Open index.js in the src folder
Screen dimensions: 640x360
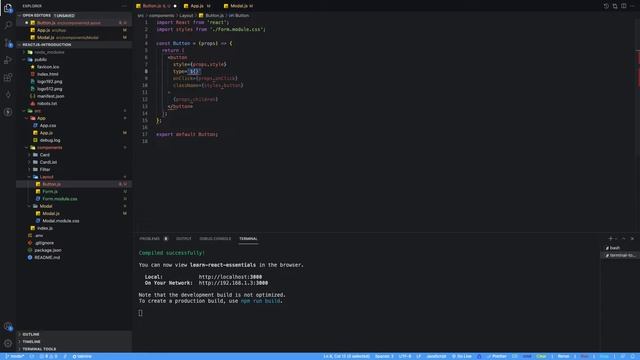pyautogui.click(x=45, y=229)
